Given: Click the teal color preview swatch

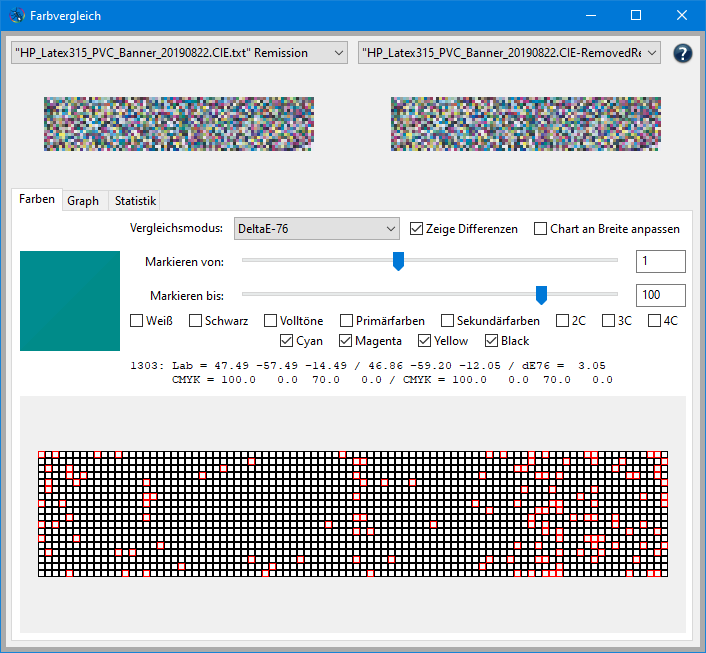Looking at the screenshot, I should point(70,301).
